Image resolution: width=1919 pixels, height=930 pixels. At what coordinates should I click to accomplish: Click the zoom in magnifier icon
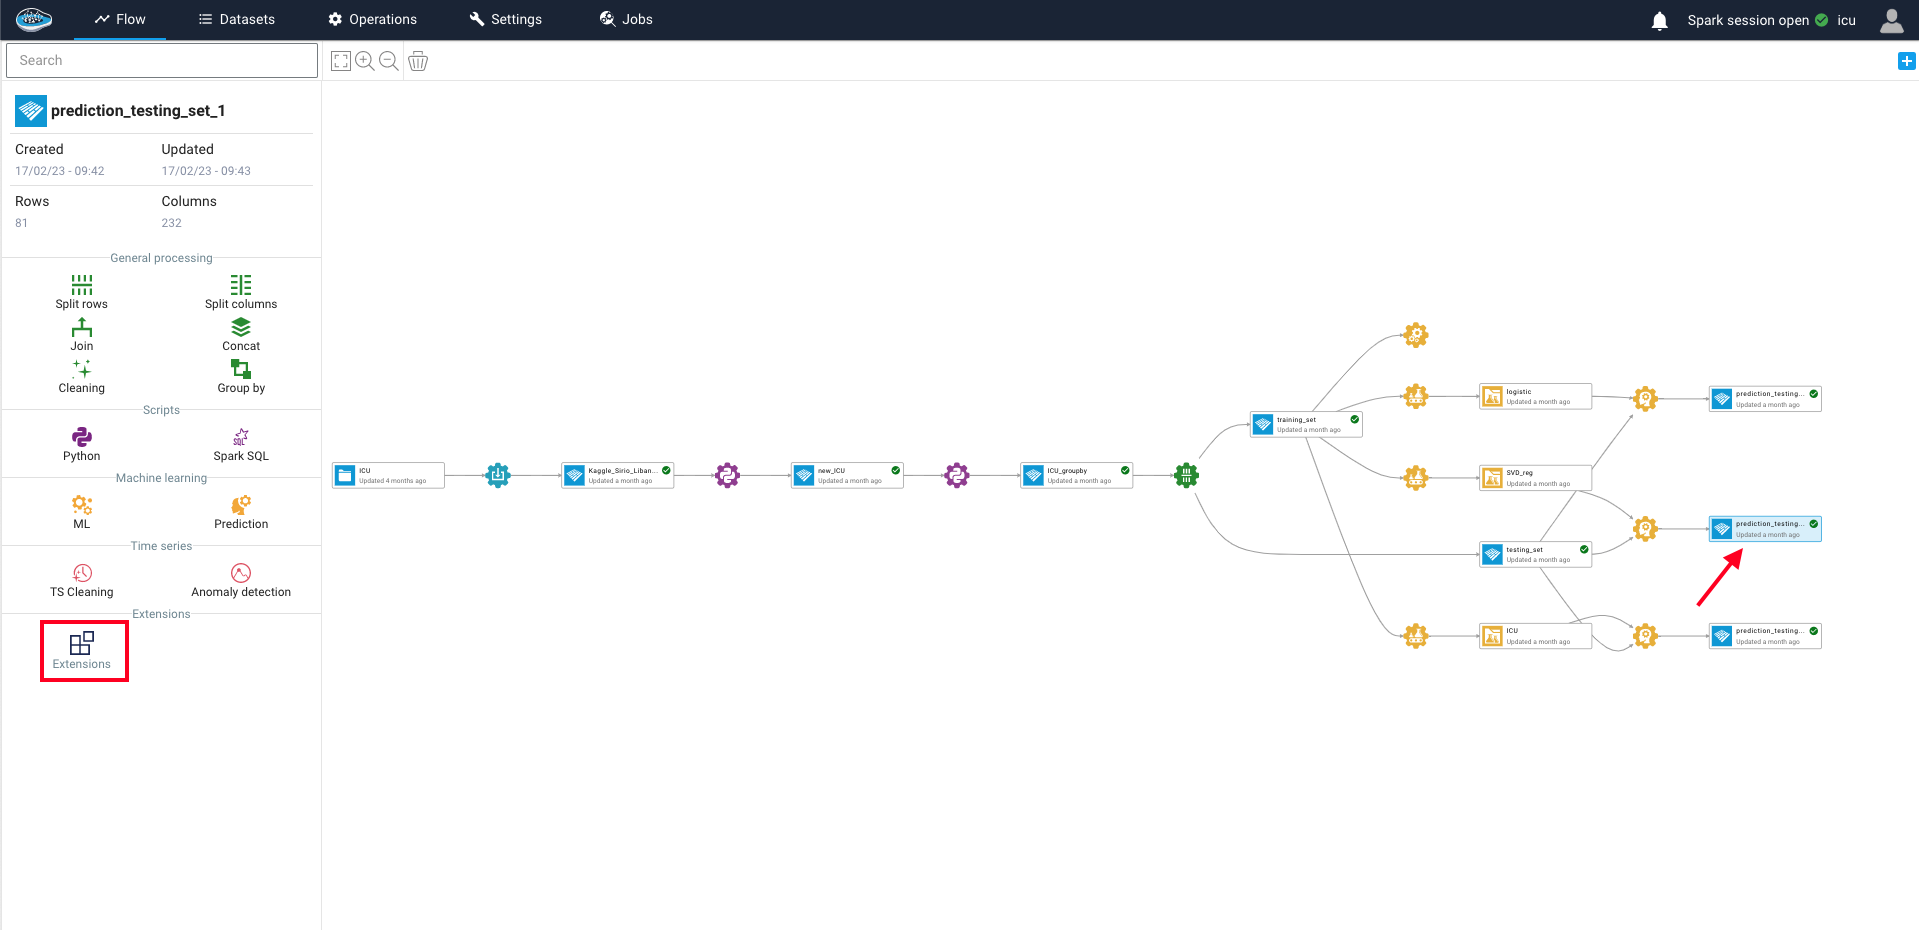(x=365, y=61)
